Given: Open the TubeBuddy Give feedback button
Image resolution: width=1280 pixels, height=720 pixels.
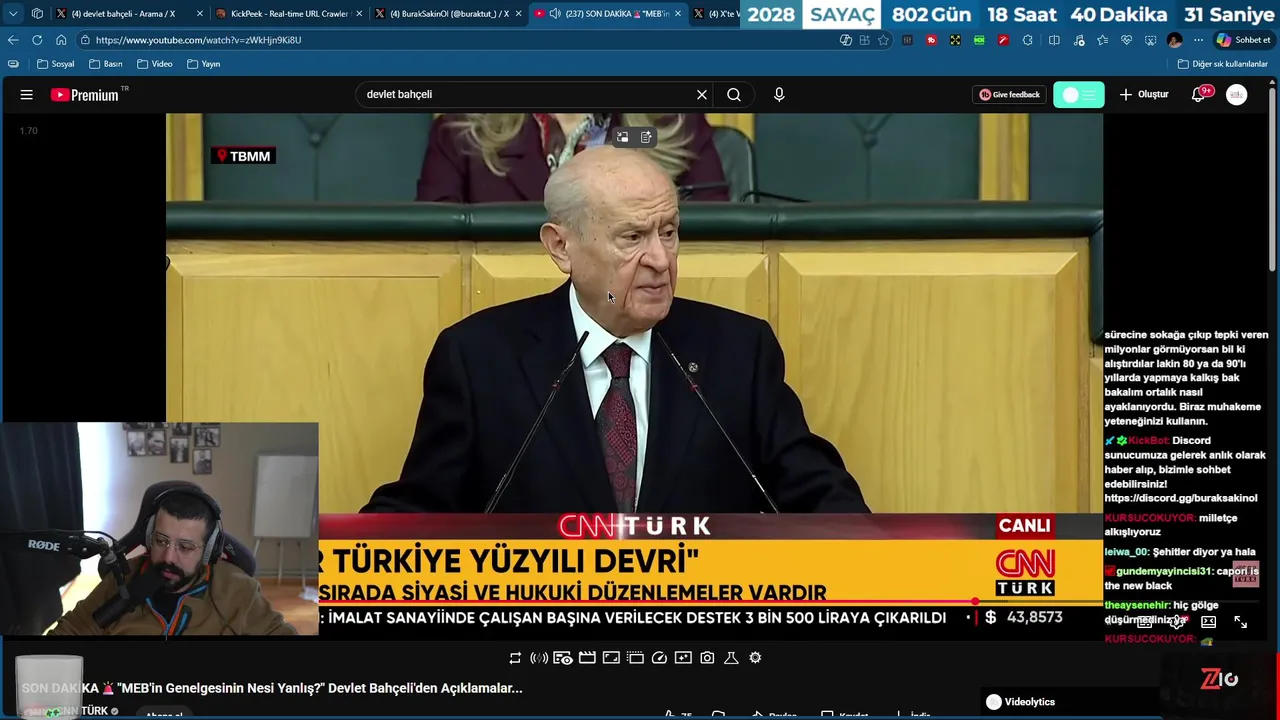Looking at the screenshot, I should 1009,95.
